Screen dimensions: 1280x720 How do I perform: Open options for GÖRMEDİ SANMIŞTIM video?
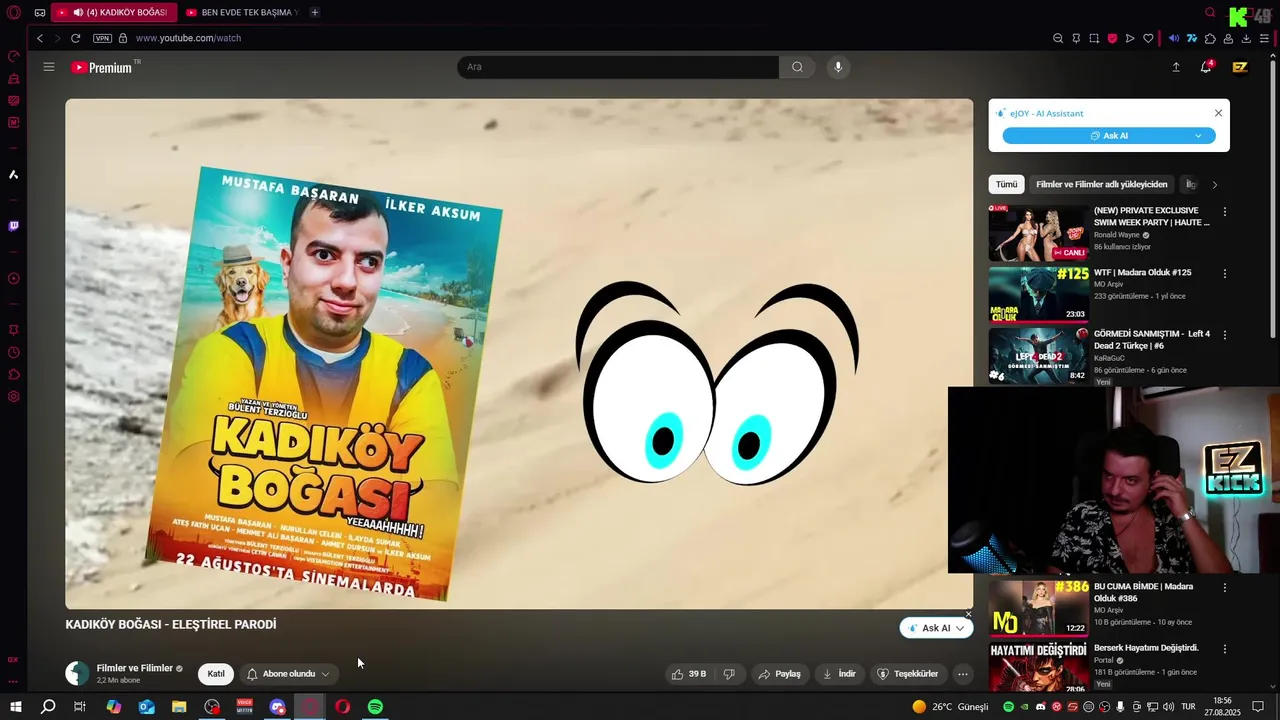(x=1224, y=335)
